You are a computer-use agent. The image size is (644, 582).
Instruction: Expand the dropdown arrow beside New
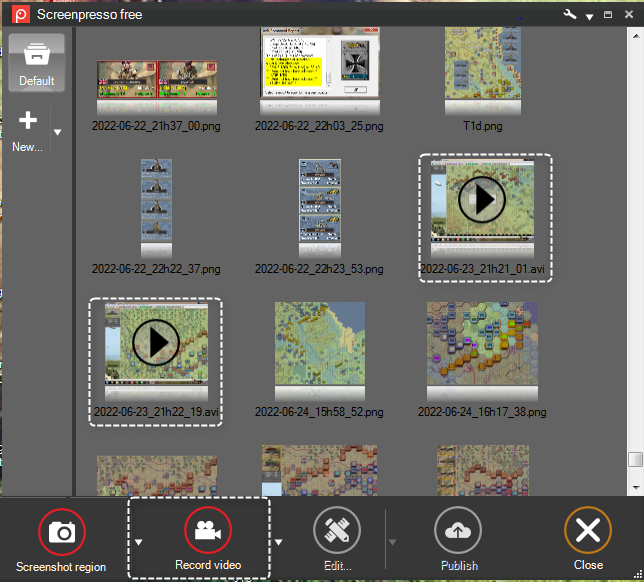[x=58, y=132]
